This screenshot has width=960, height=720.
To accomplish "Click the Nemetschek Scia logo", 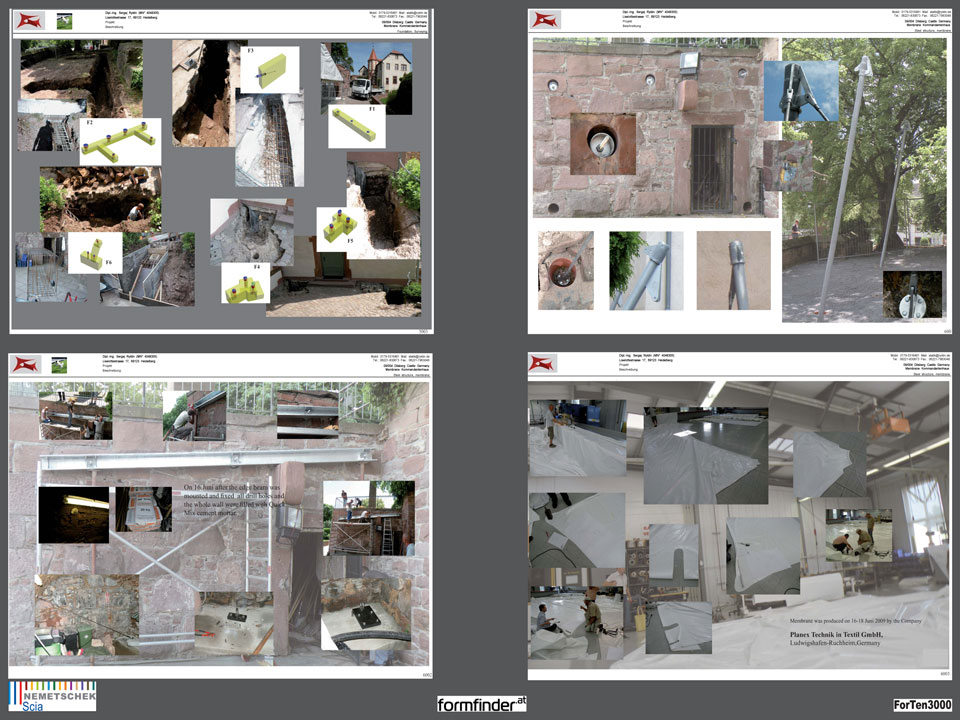I will click(x=52, y=695).
